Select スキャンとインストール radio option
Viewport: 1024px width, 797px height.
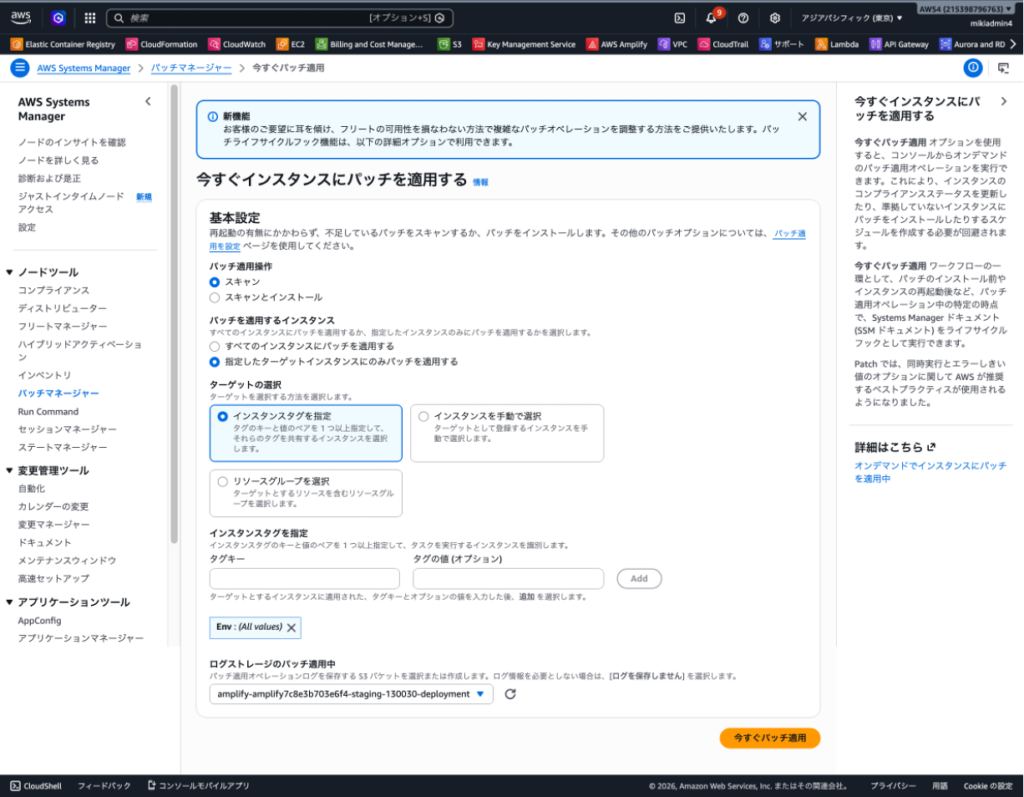(x=214, y=298)
